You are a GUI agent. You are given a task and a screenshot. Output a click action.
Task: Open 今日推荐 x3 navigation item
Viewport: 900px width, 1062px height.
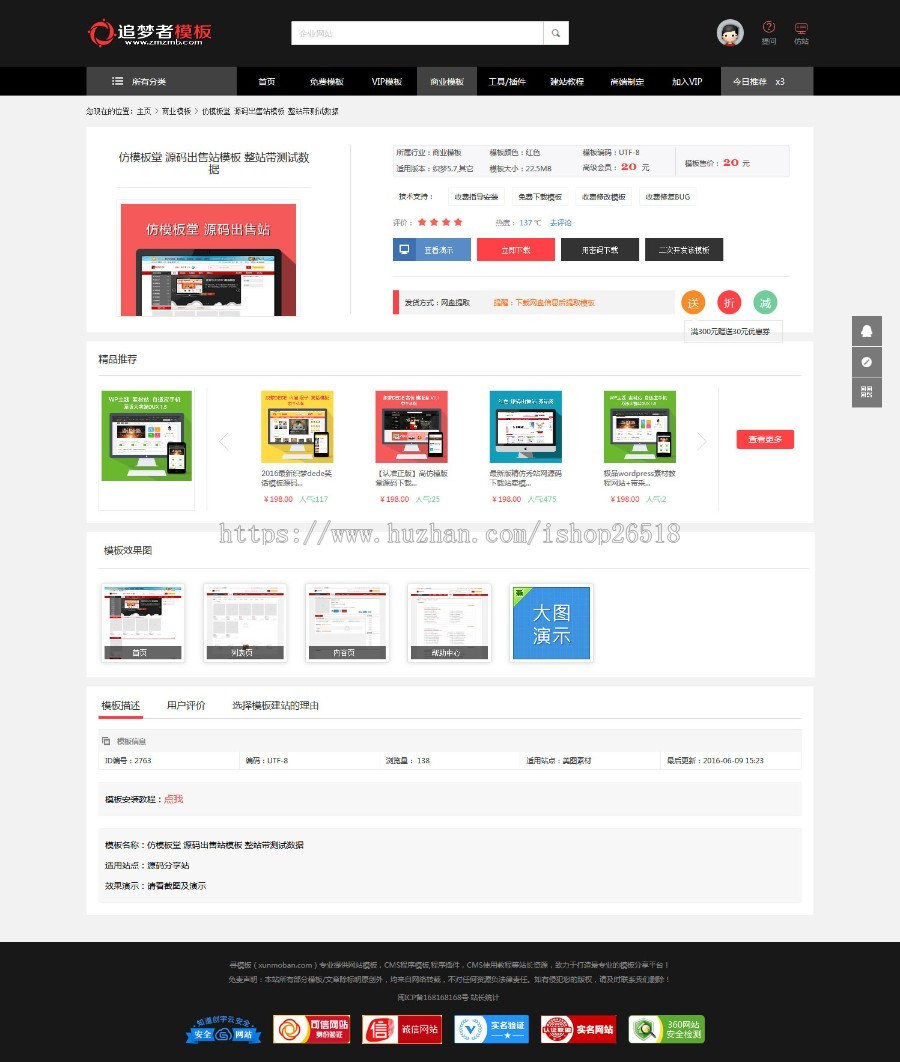[767, 81]
